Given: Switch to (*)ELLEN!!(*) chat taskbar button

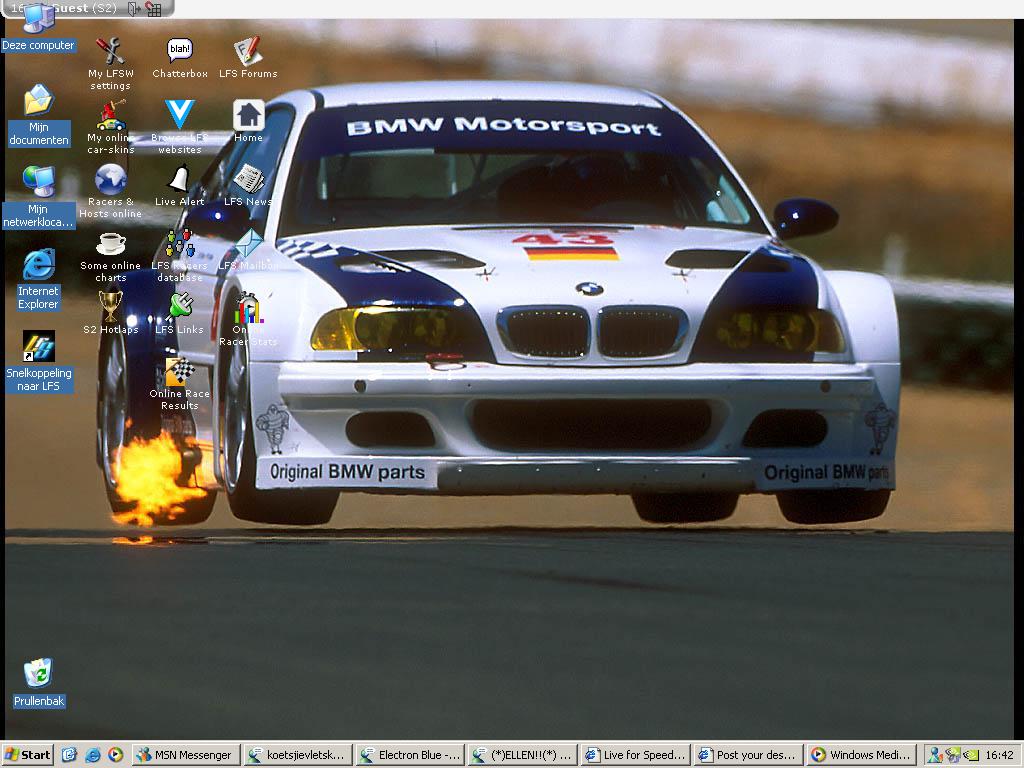Looking at the screenshot, I should pos(522,755).
